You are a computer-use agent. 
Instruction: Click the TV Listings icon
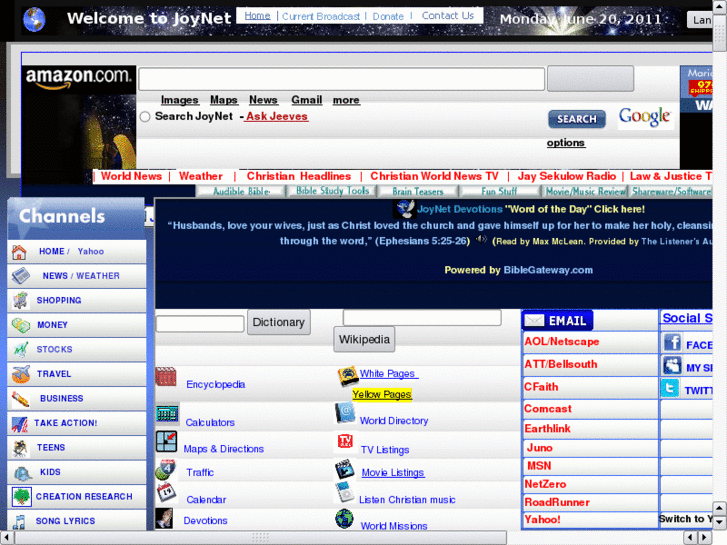(345, 441)
